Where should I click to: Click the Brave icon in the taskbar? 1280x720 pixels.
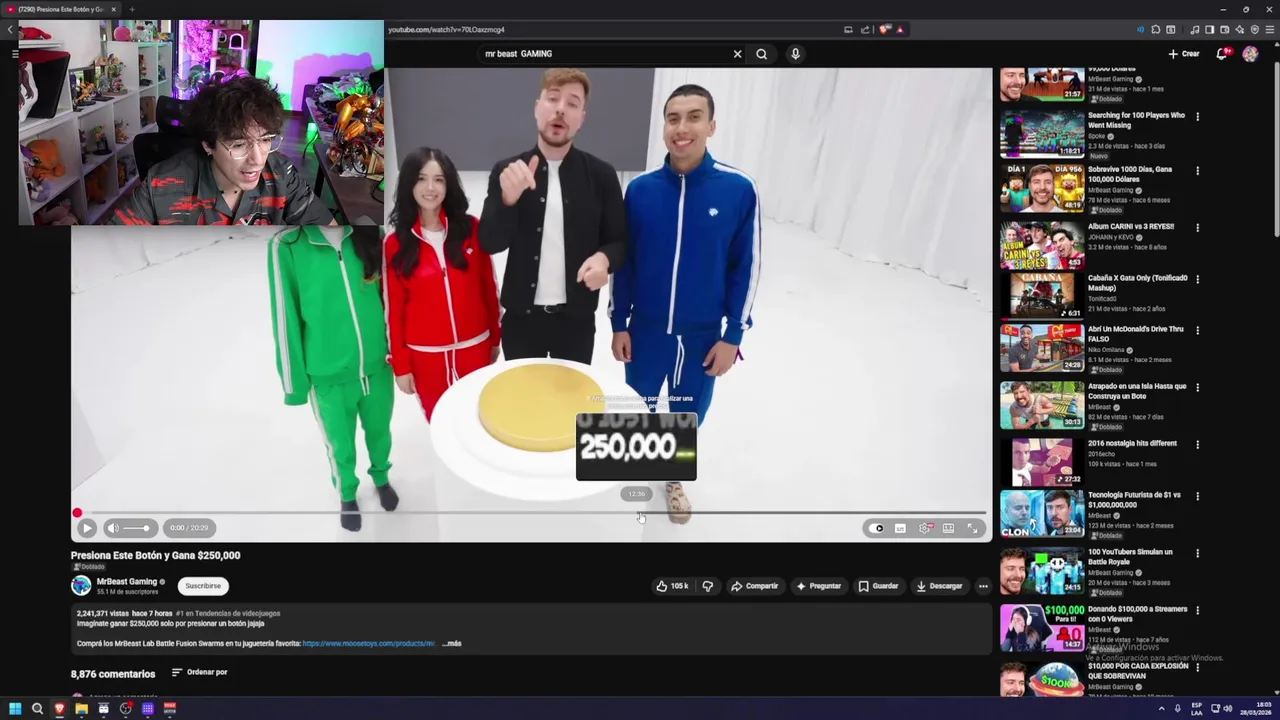tap(59, 709)
